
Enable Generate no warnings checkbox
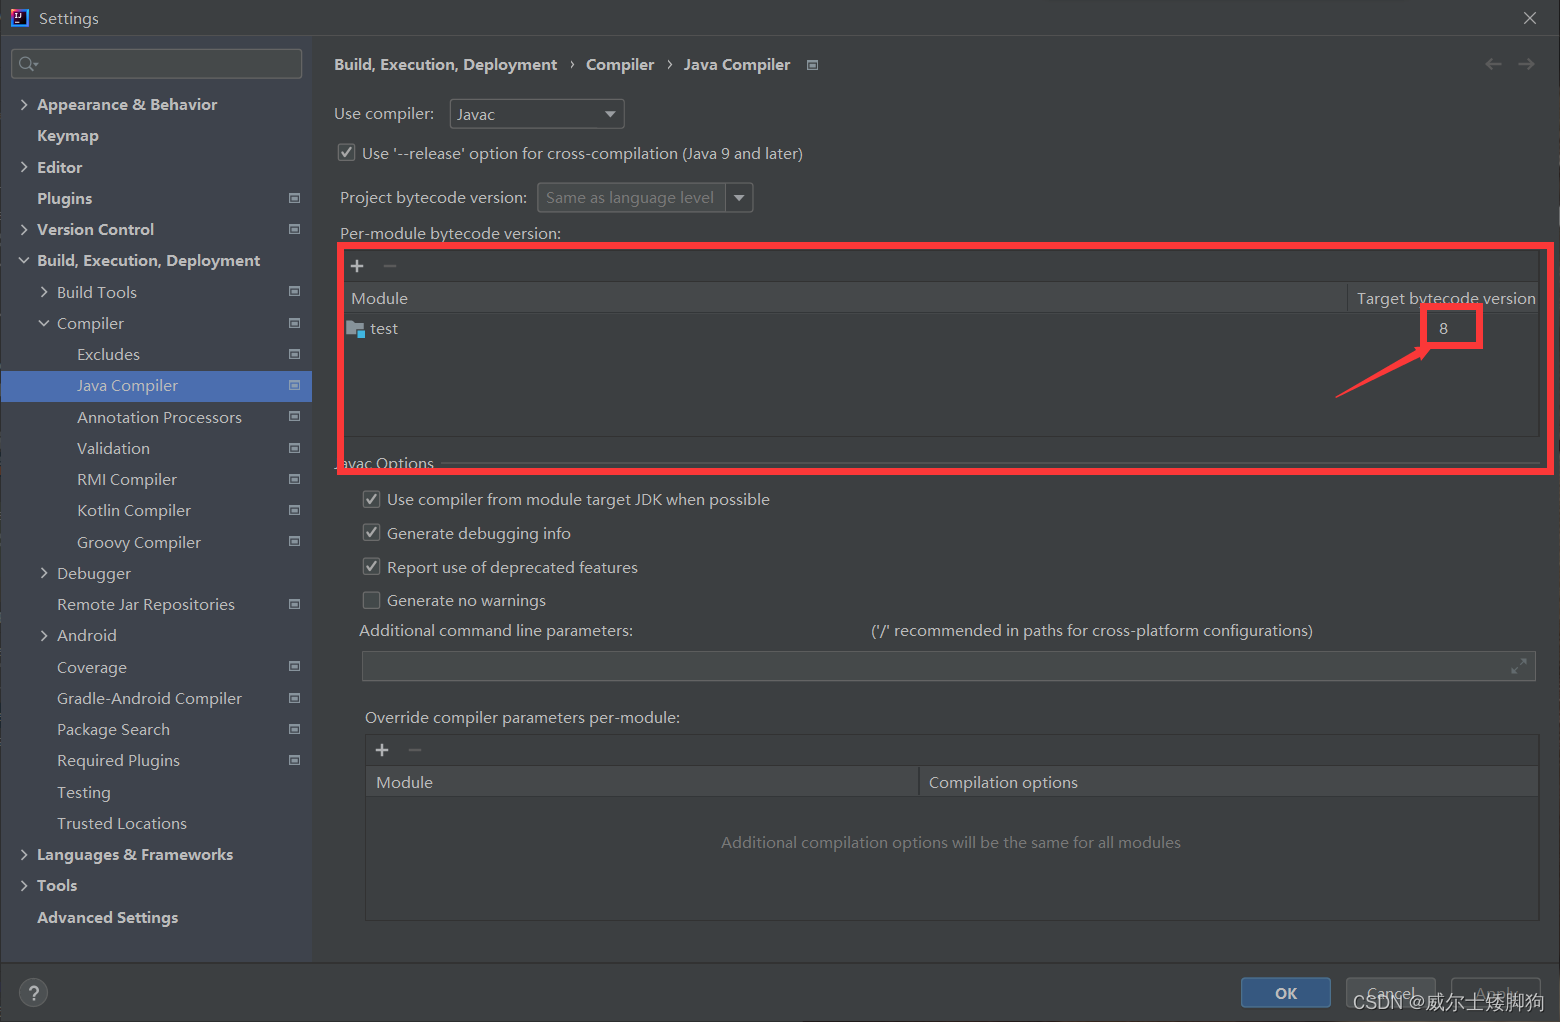(371, 600)
